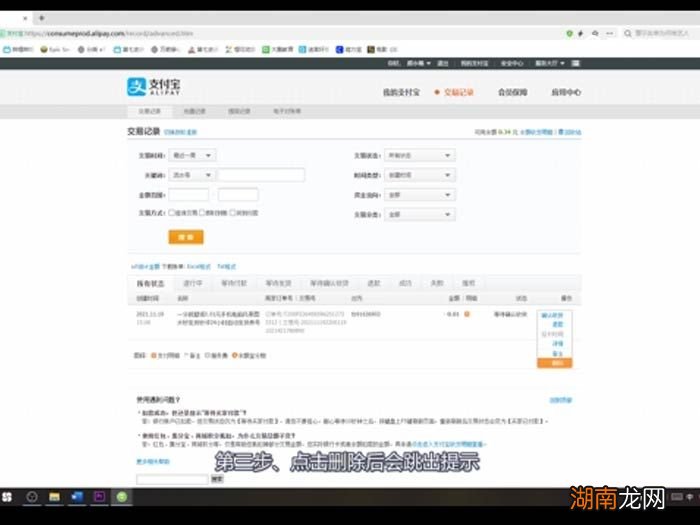Open File Explorer from the taskbar
The height and width of the screenshot is (525, 700).
[54, 497]
